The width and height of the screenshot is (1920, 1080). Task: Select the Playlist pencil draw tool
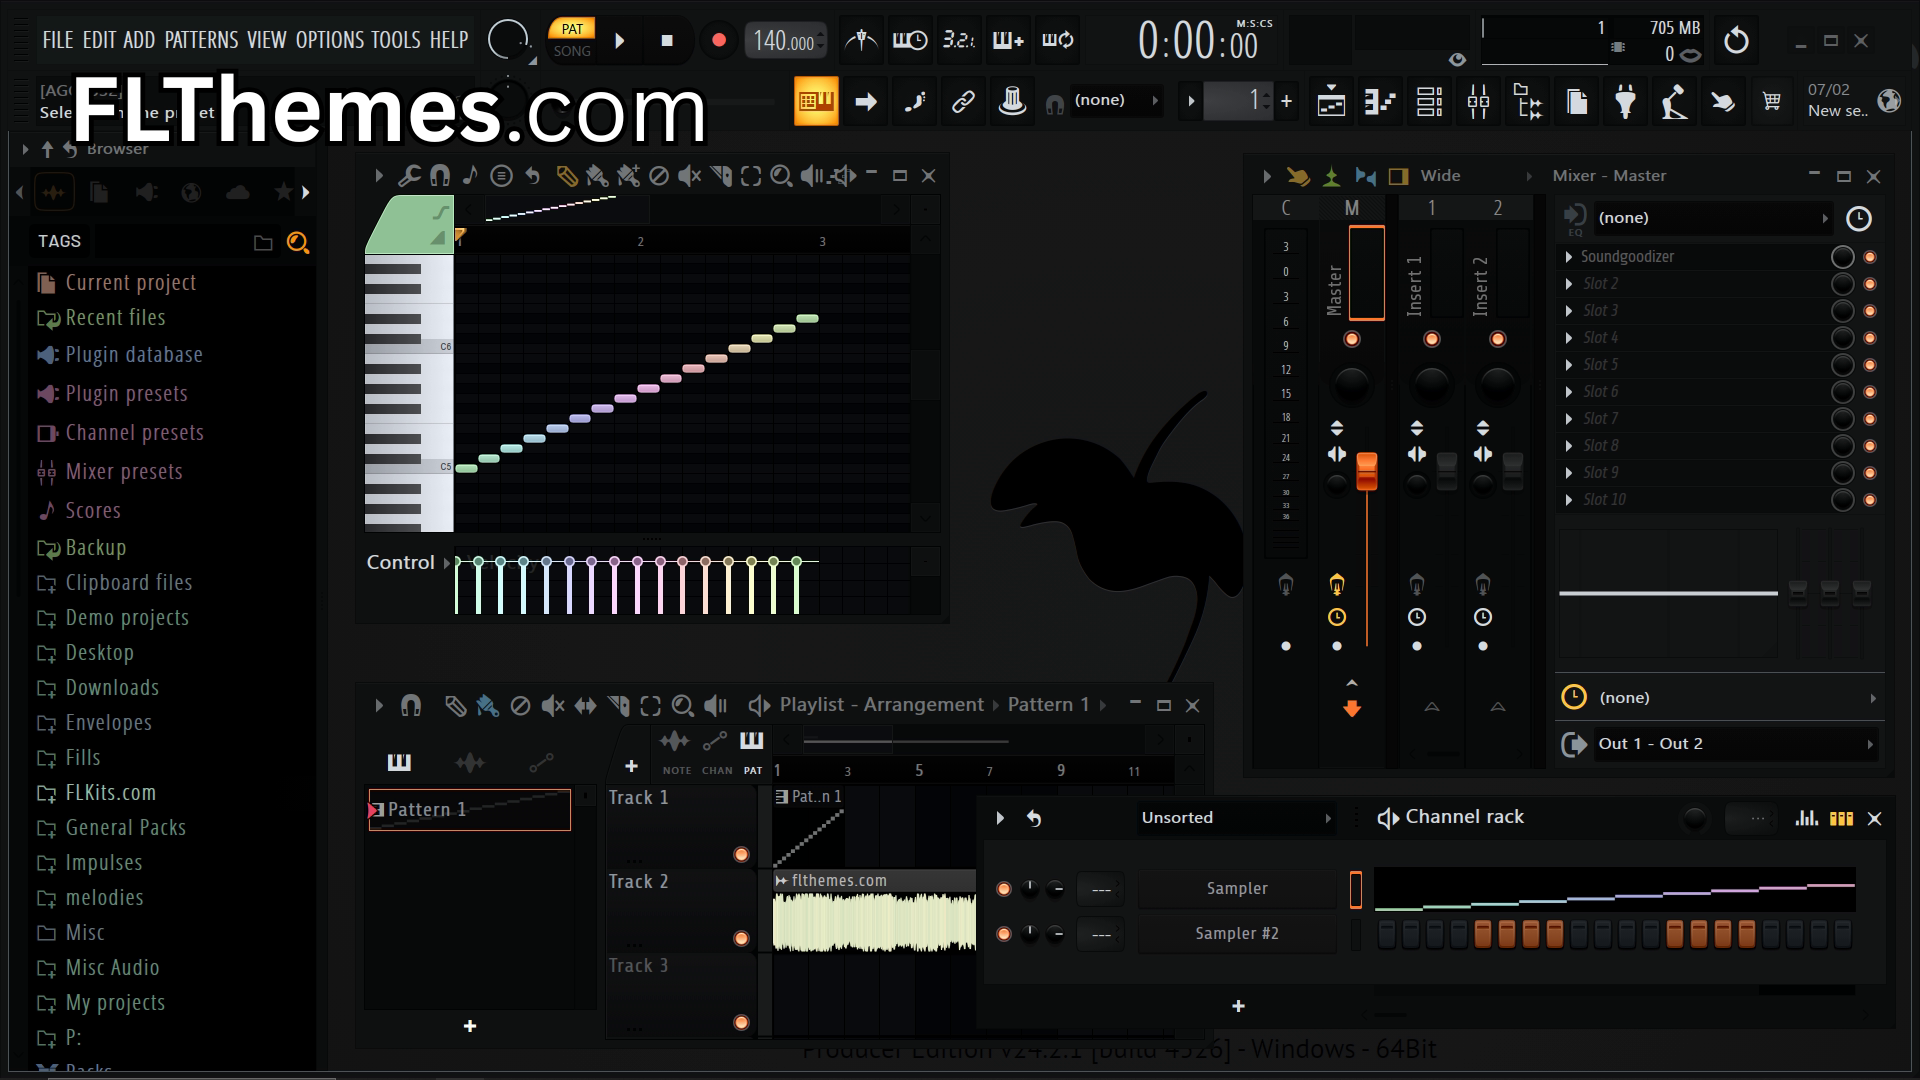click(455, 706)
